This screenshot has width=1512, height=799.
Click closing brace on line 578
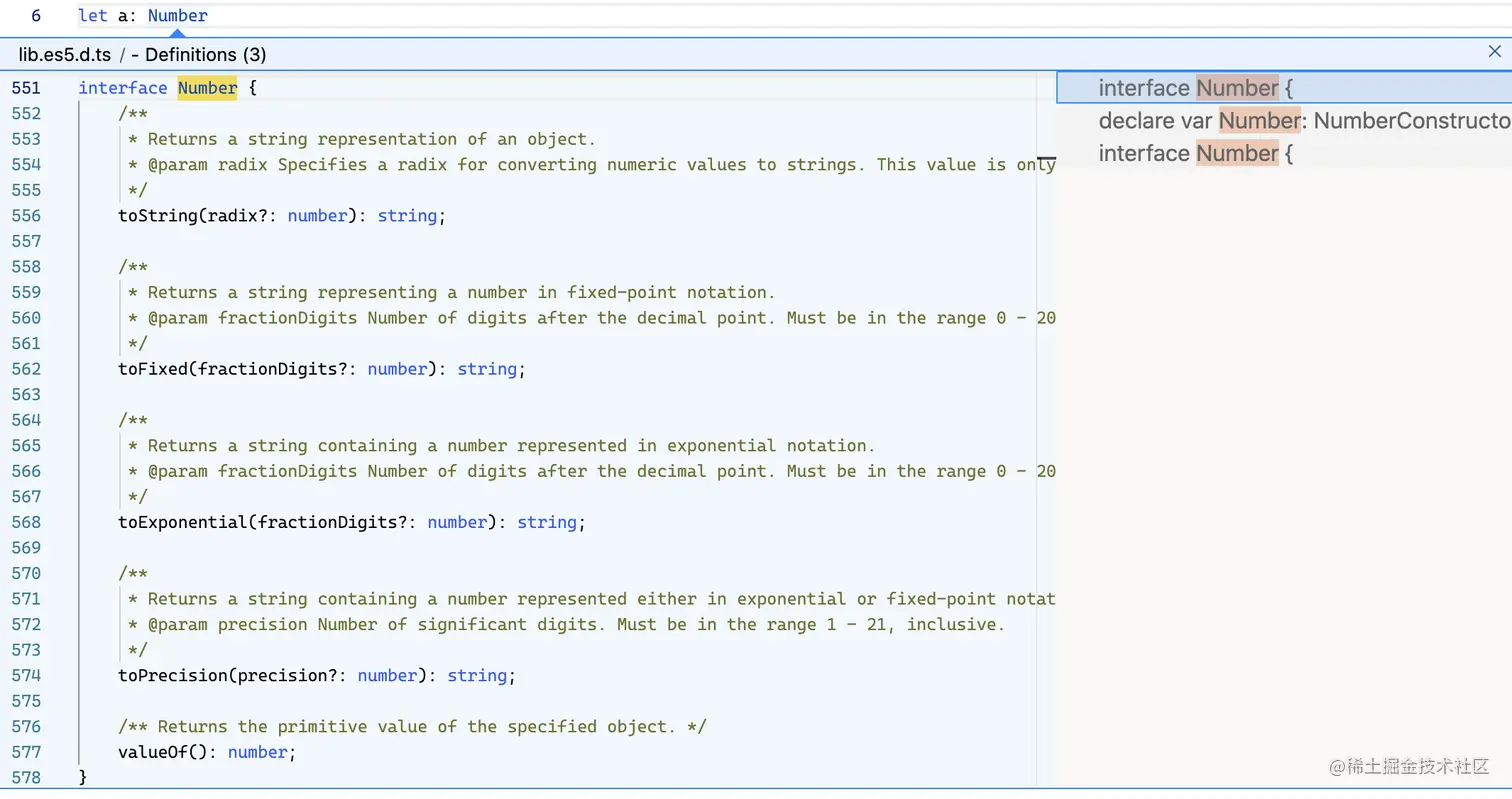pyautogui.click(x=83, y=777)
